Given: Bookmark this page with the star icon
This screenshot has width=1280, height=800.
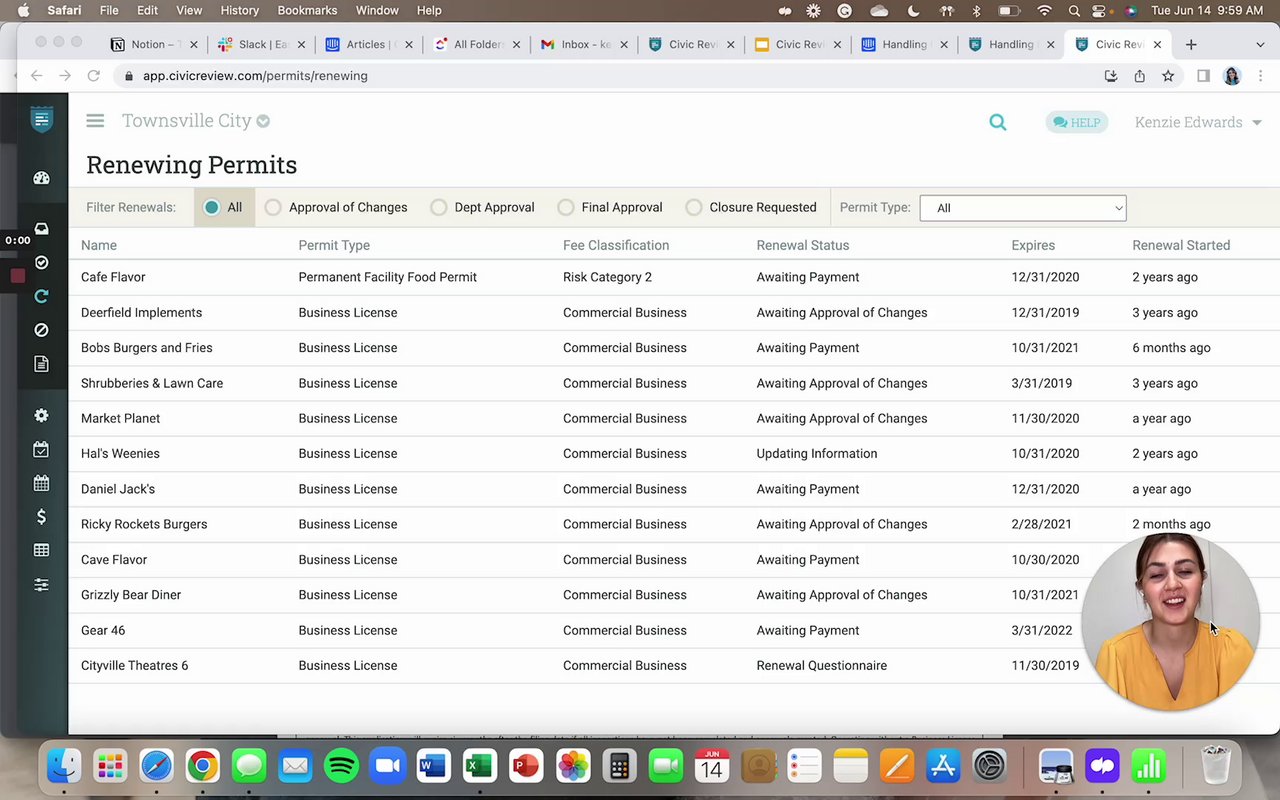Looking at the screenshot, I should pos(1168,76).
